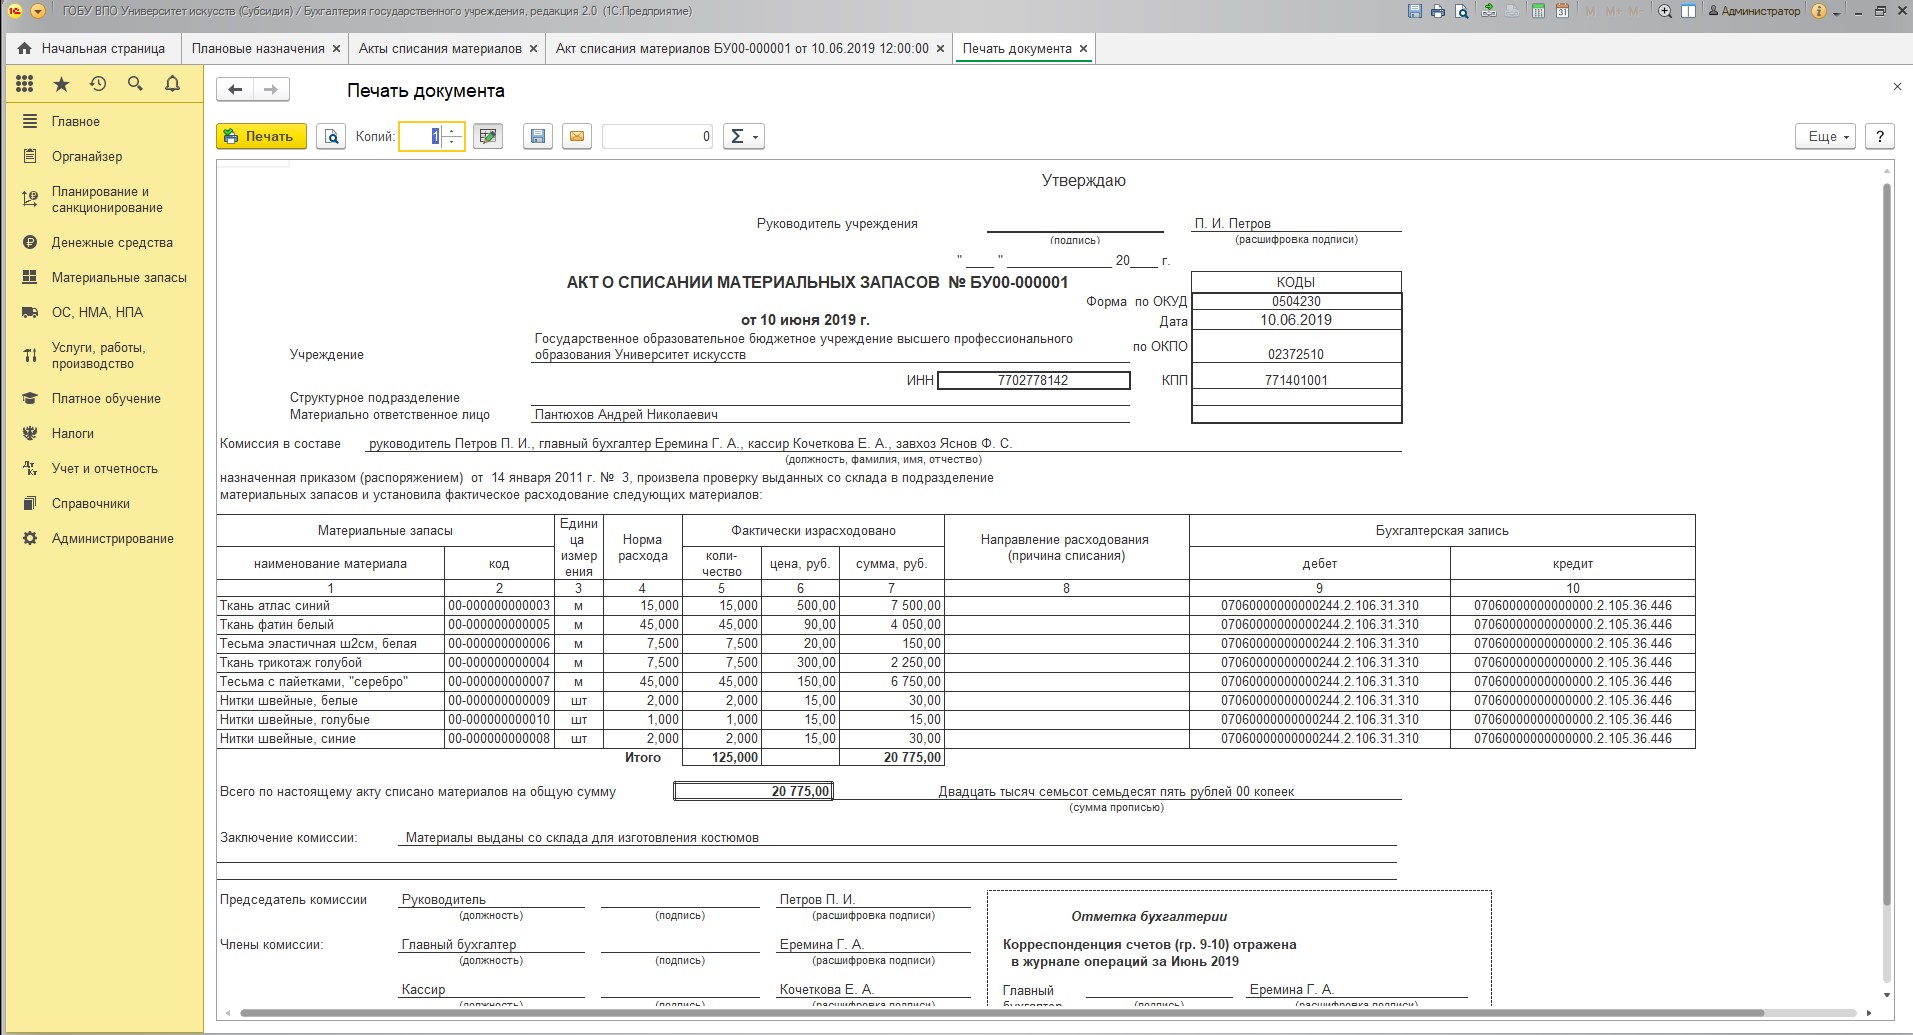Select the ИНН value 7702778142
This screenshot has height=1035, width=1913.
pyautogui.click(x=1034, y=380)
